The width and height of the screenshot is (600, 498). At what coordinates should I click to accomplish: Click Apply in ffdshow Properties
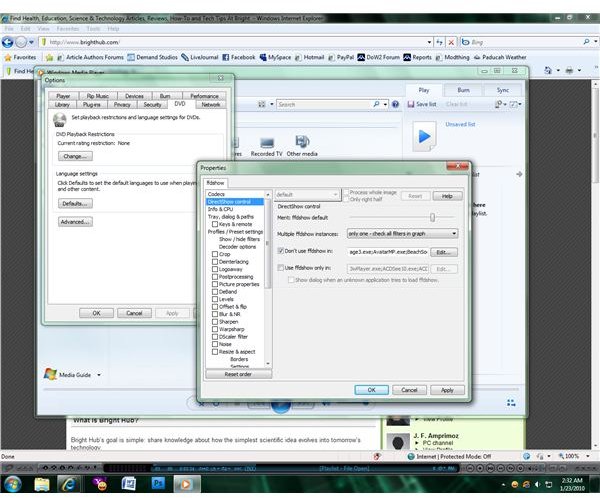(447, 390)
